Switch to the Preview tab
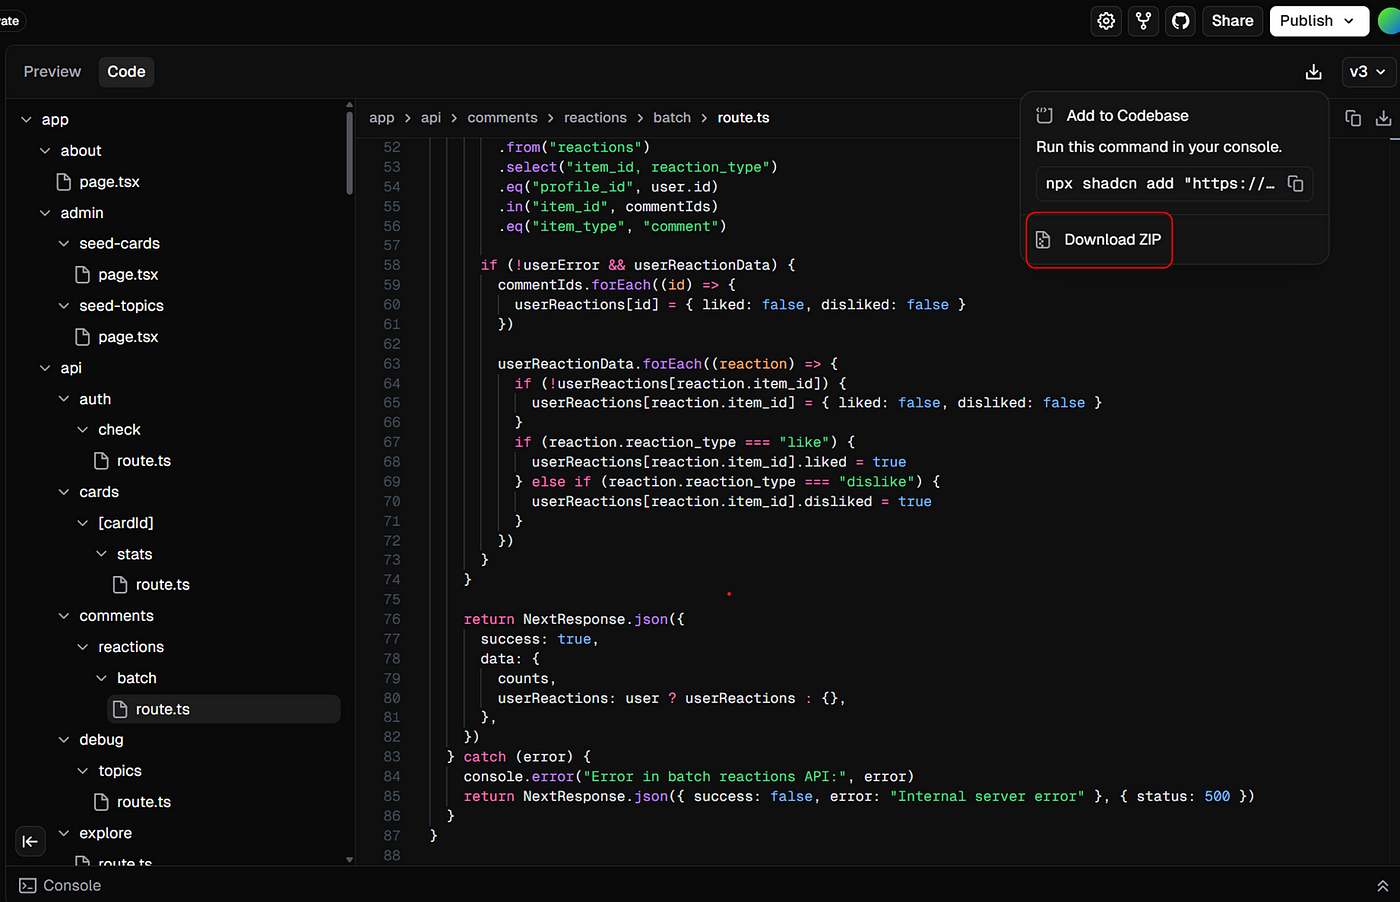Viewport: 1400px width, 902px height. pos(52,72)
